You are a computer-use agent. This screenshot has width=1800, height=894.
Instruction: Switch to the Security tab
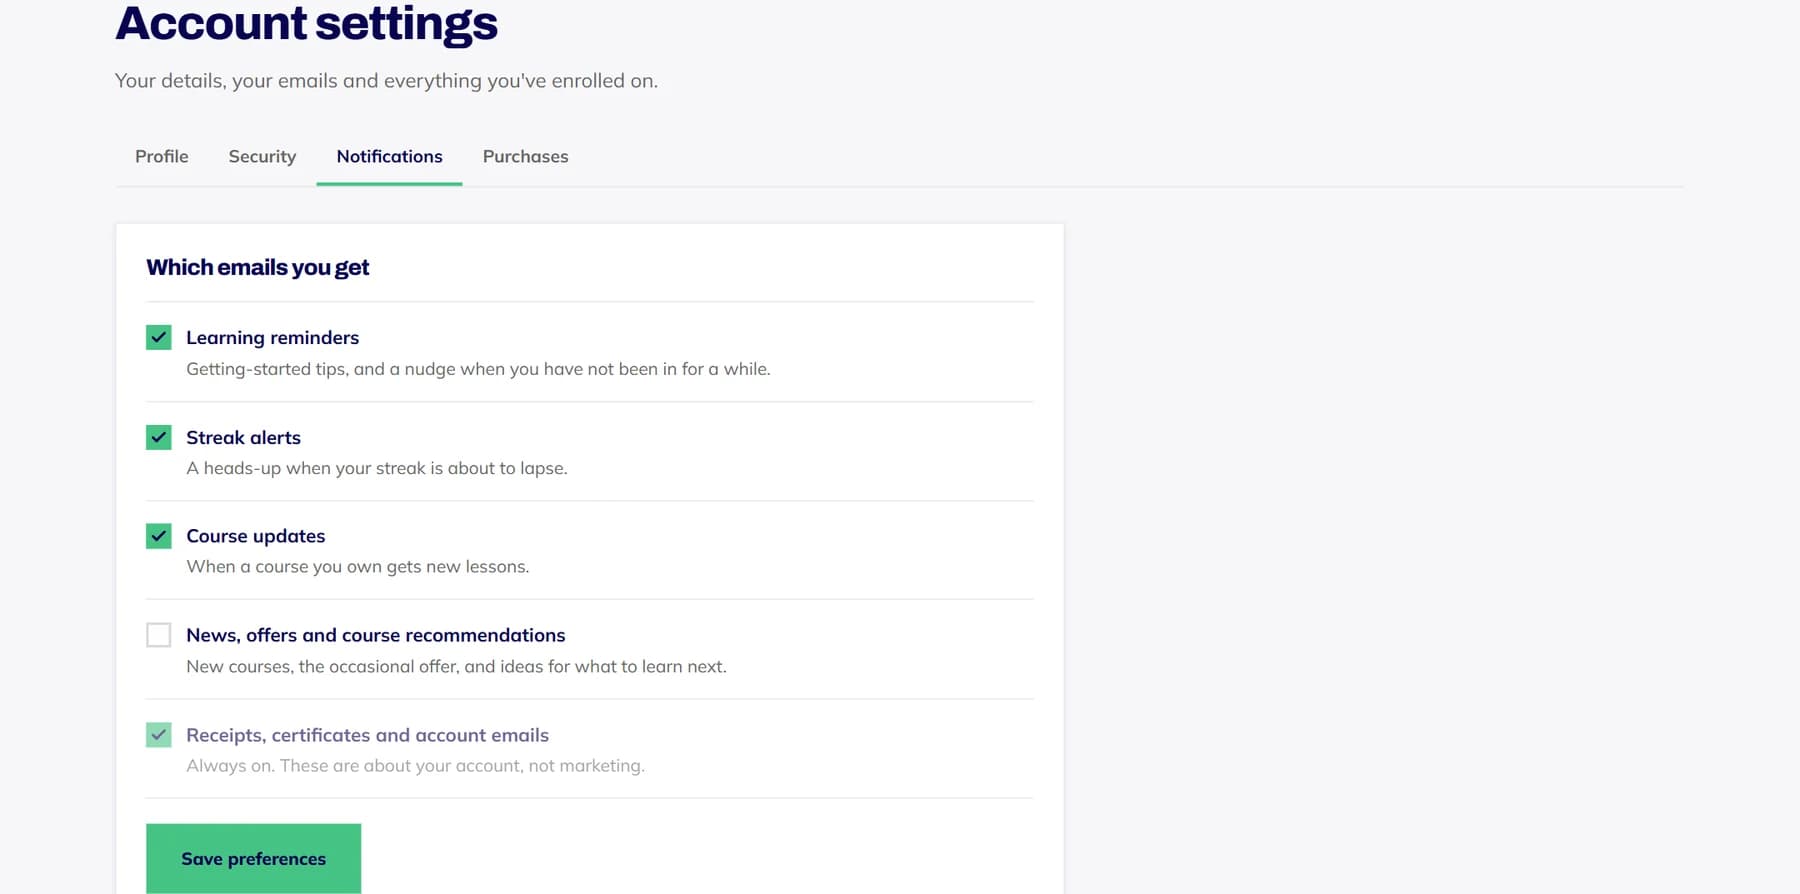[x=262, y=156]
